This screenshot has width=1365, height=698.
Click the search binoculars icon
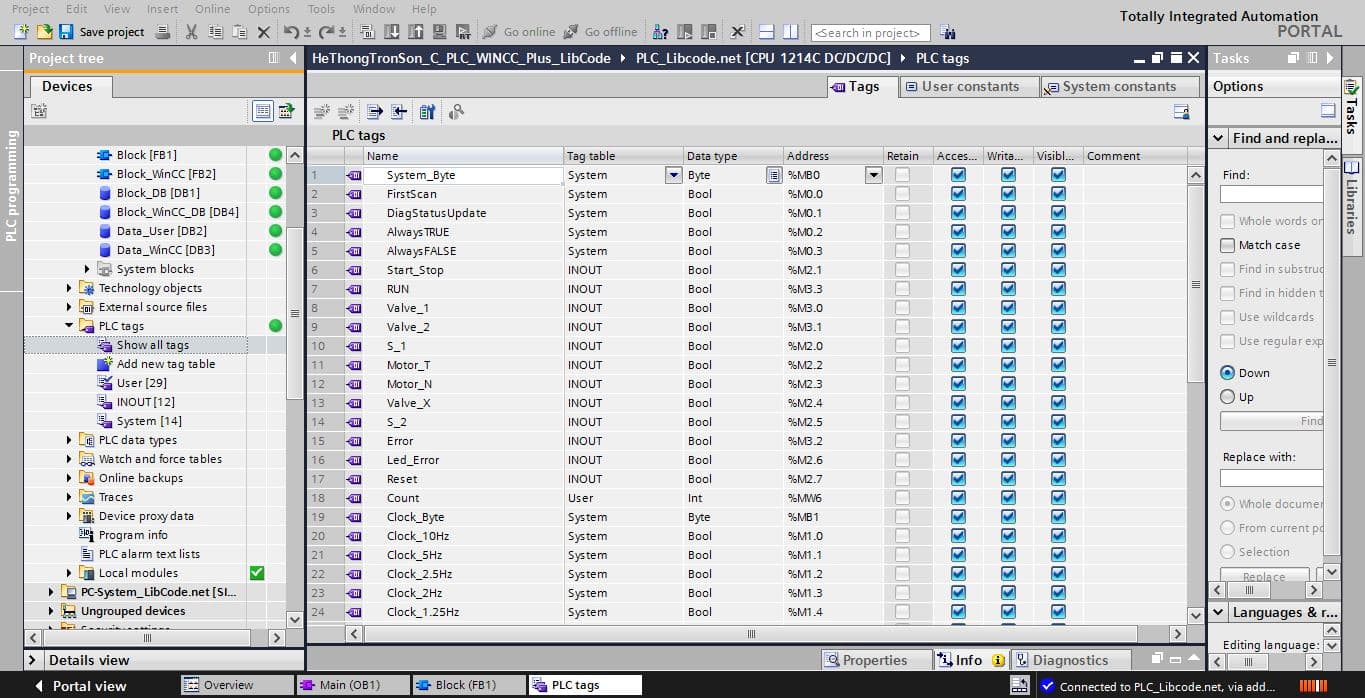coord(948,32)
